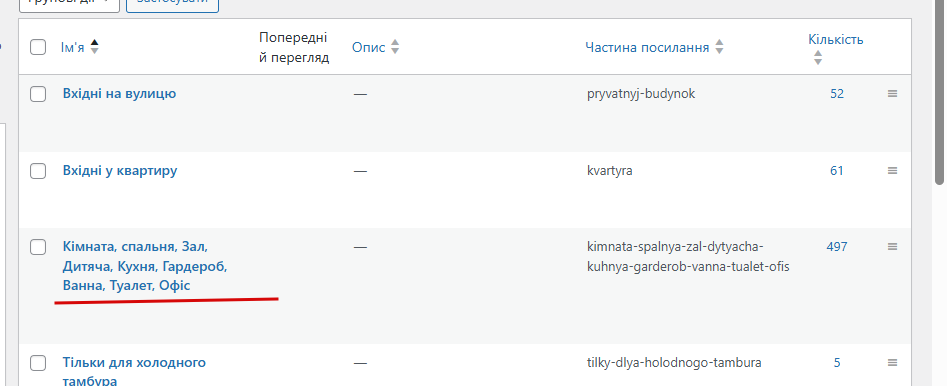Check the box for Вхідні на вулицю
This screenshot has width=947, height=386.
38,94
